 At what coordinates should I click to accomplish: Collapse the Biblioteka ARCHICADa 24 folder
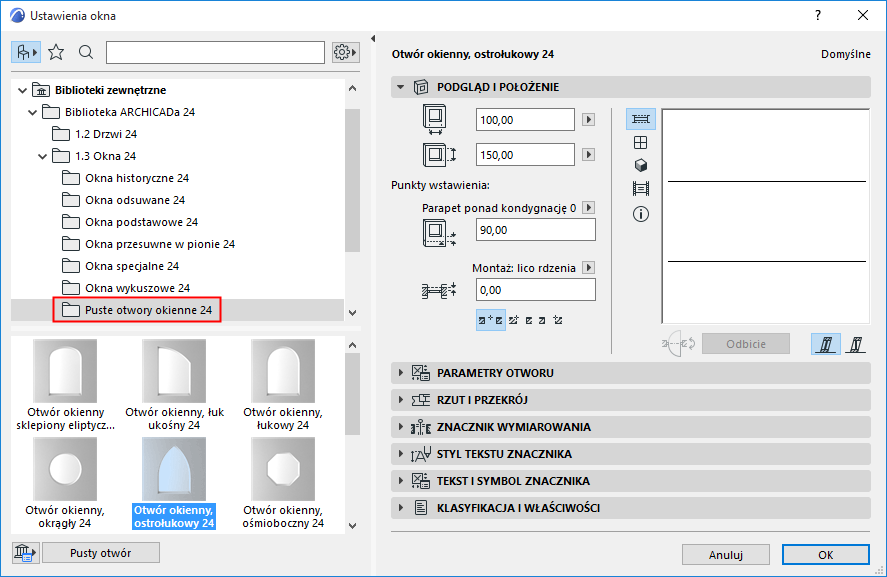(32, 112)
